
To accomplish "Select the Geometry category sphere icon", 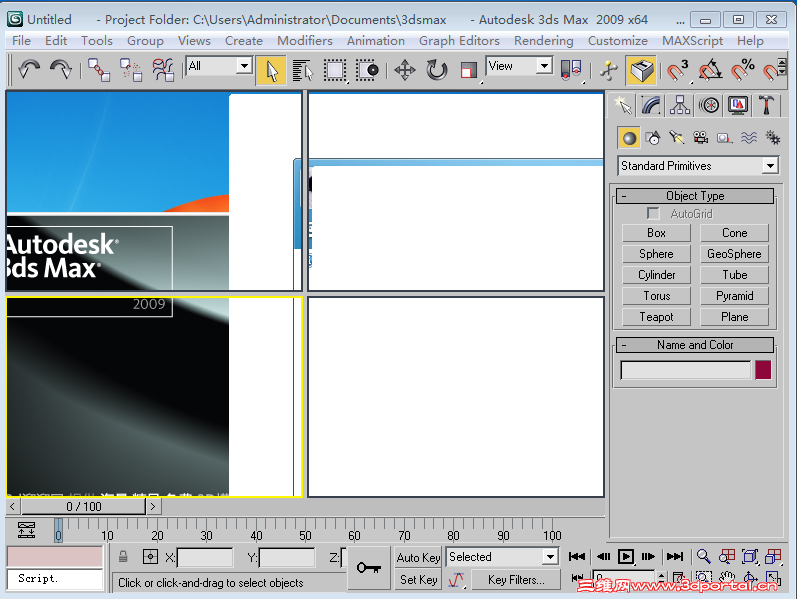I will pos(629,138).
